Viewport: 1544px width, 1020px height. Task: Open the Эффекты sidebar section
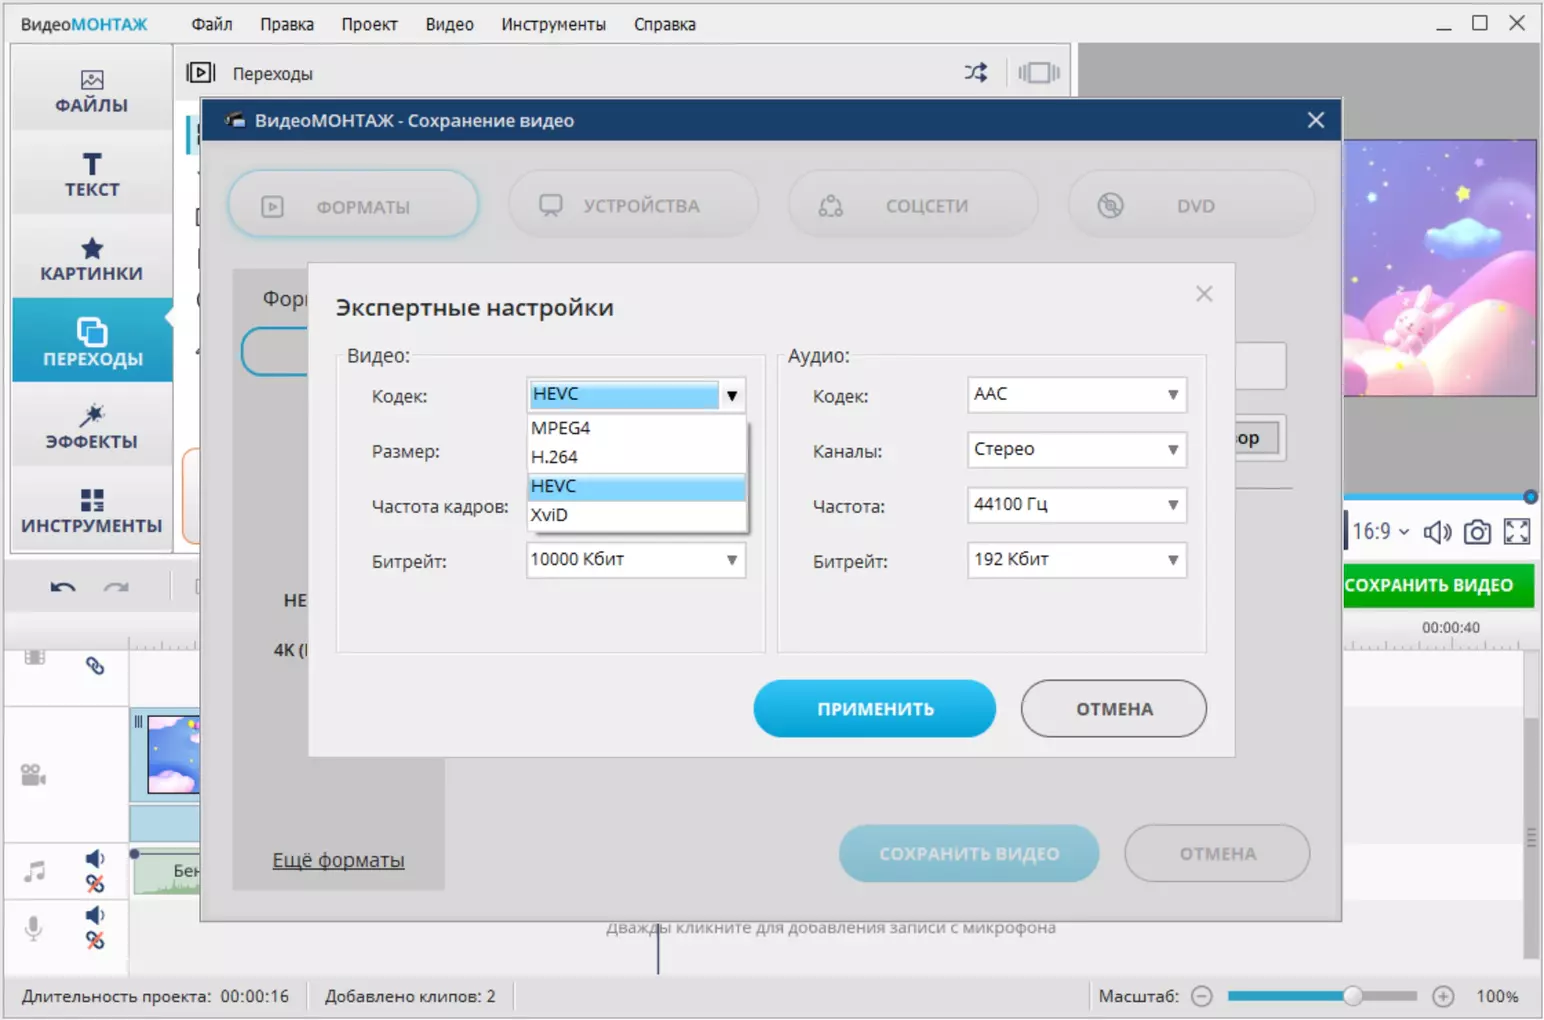(91, 426)
